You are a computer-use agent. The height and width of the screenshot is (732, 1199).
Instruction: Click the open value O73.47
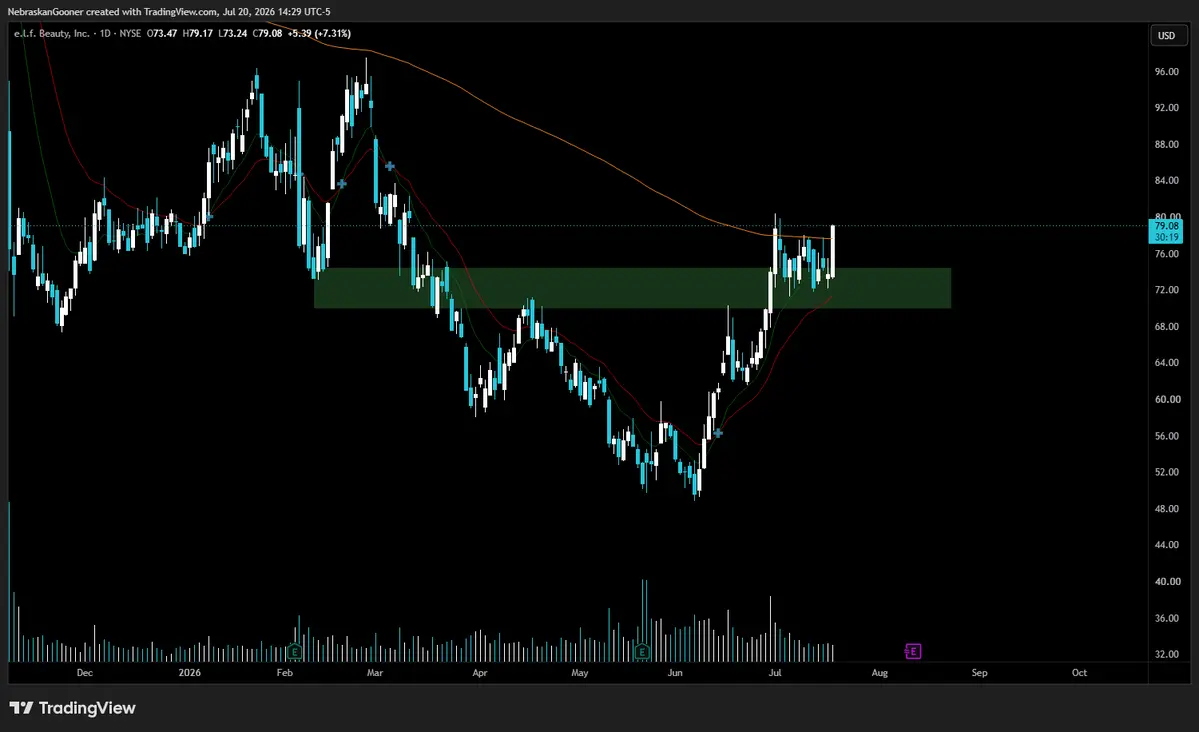point(162,34)
